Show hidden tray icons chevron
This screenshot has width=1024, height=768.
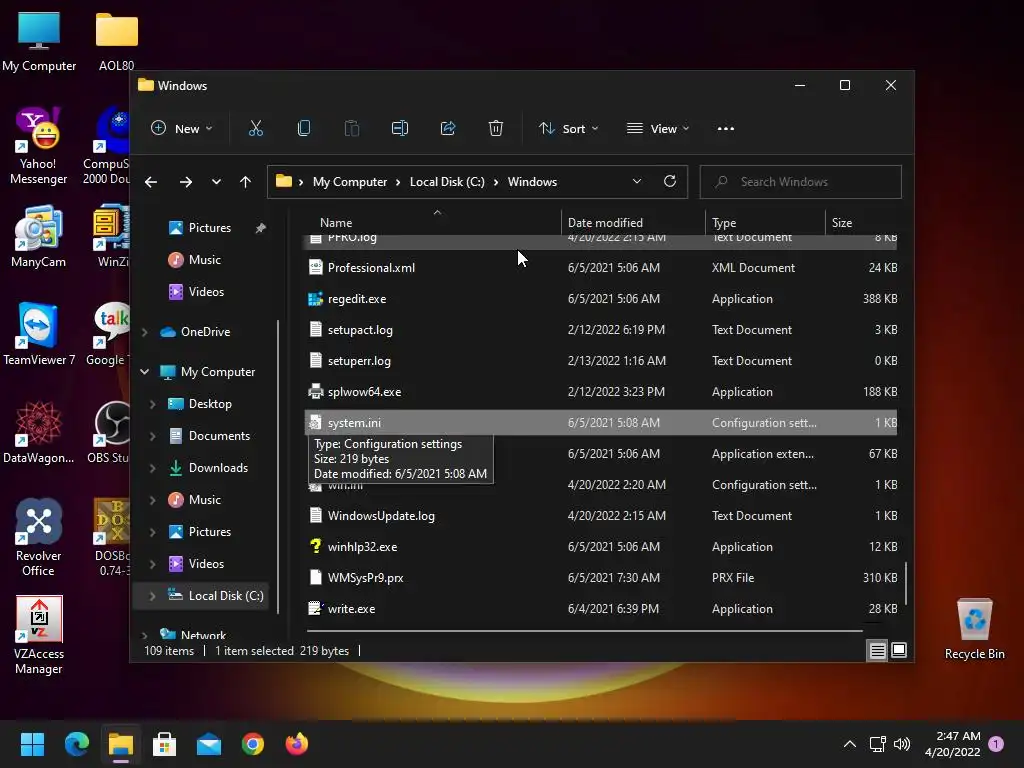[x=850, y=744]
